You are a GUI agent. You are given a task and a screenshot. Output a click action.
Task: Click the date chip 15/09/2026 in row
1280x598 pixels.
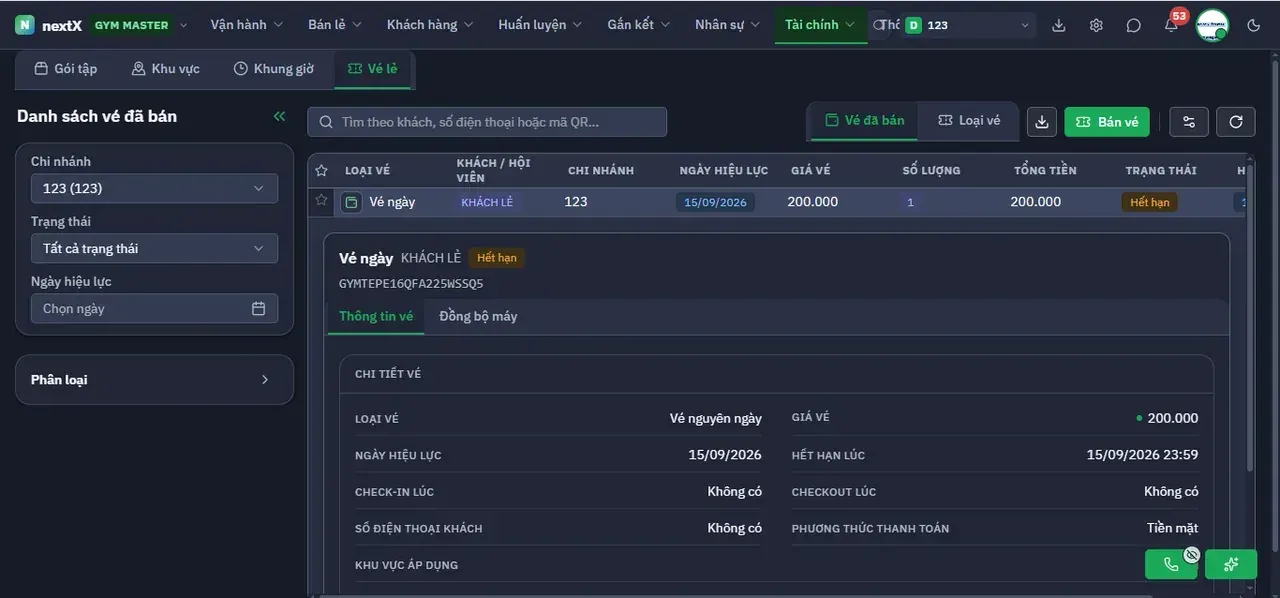[x=716, y=202]
